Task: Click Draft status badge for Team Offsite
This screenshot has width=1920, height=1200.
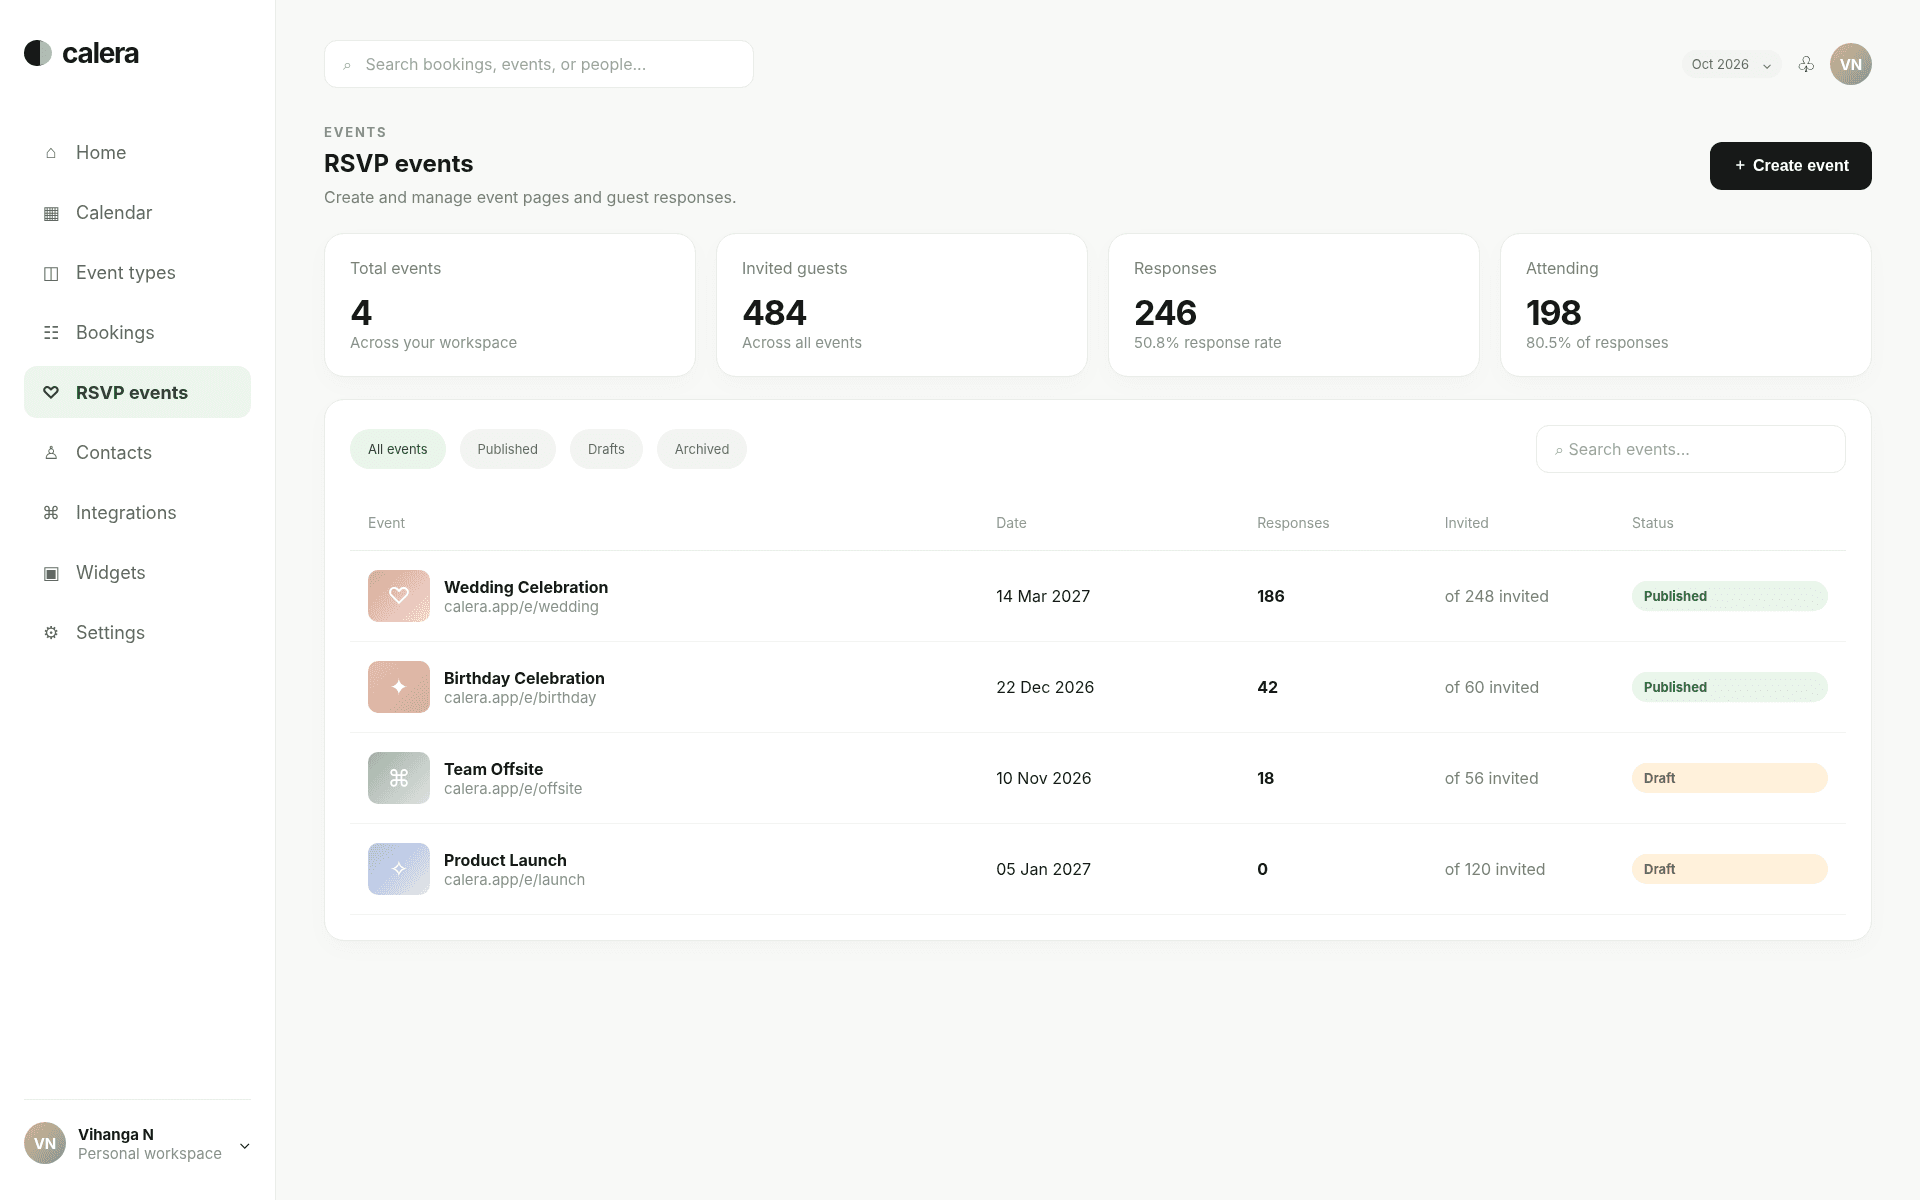Action: click(1729, 778)
